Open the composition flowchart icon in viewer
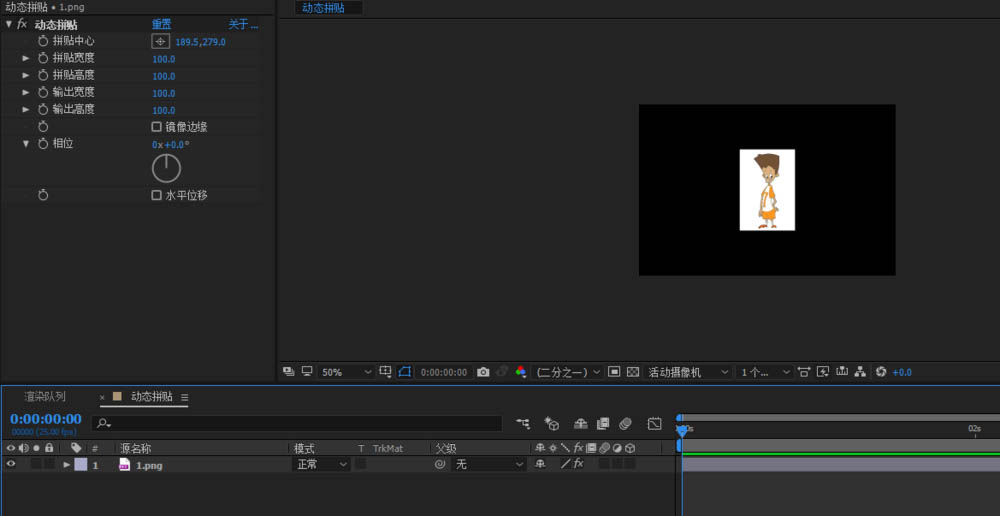The width and height of the screenshot is (1000, 516). (860, 372)
